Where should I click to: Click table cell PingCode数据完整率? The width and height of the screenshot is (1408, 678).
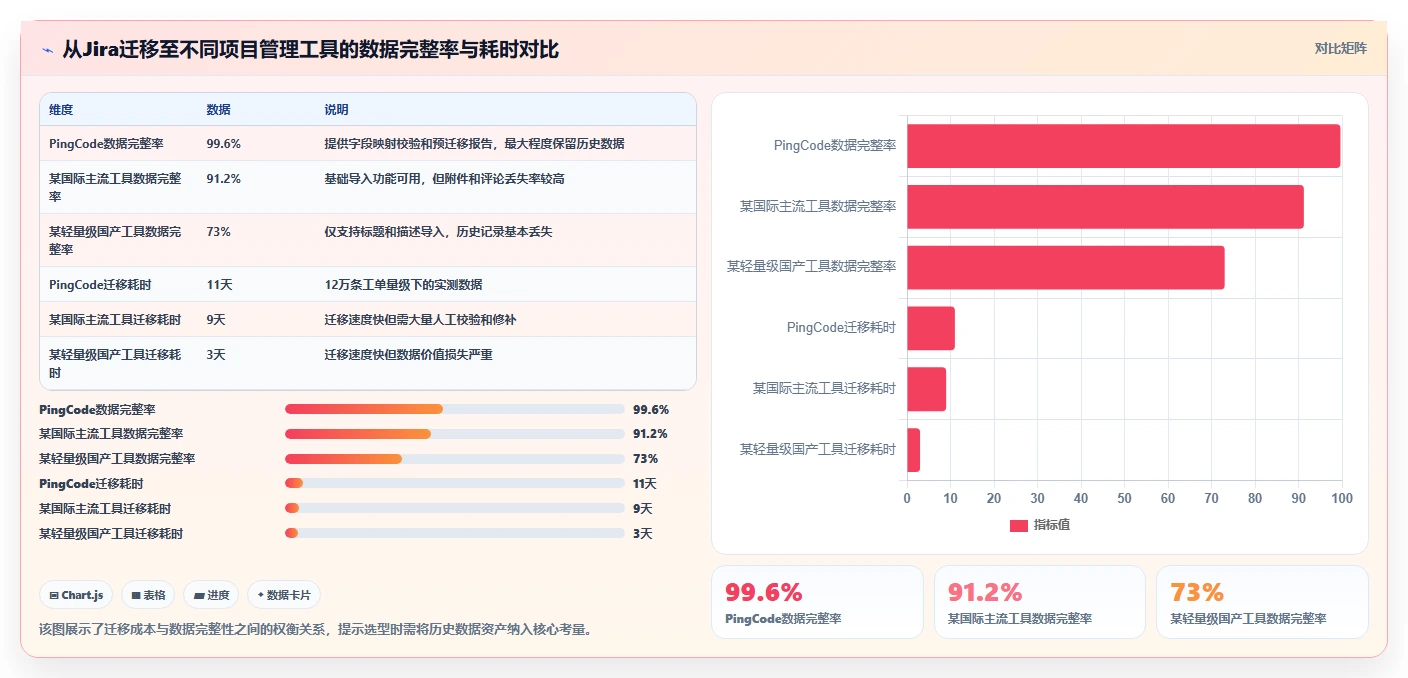(107, 144)
